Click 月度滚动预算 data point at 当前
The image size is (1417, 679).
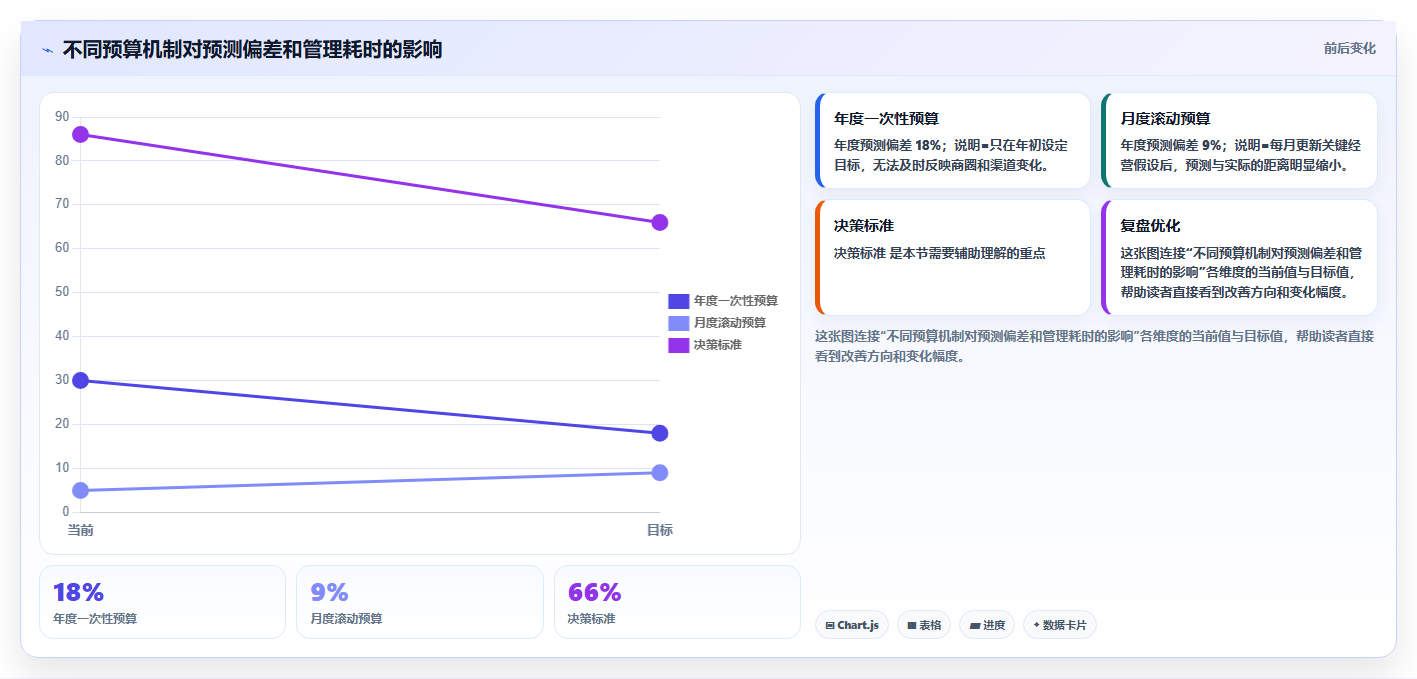(x=81, y=490)
